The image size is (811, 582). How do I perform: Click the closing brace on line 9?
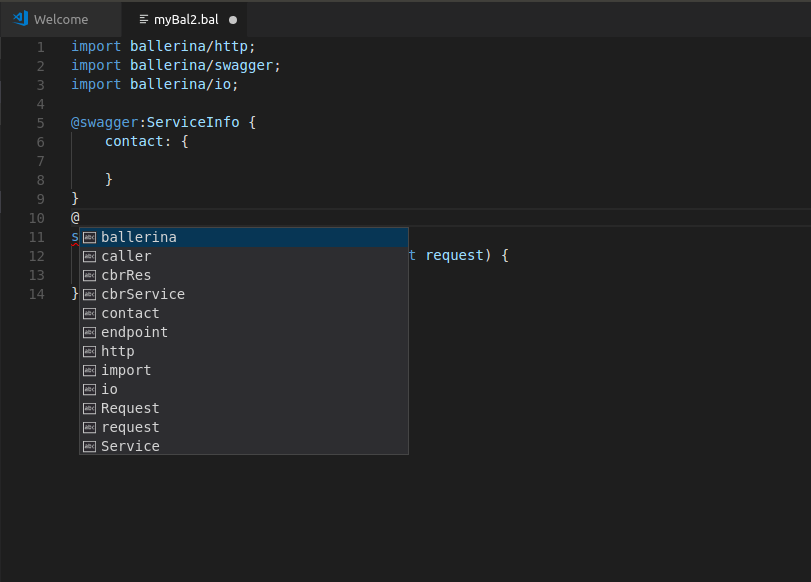point(75,199)
